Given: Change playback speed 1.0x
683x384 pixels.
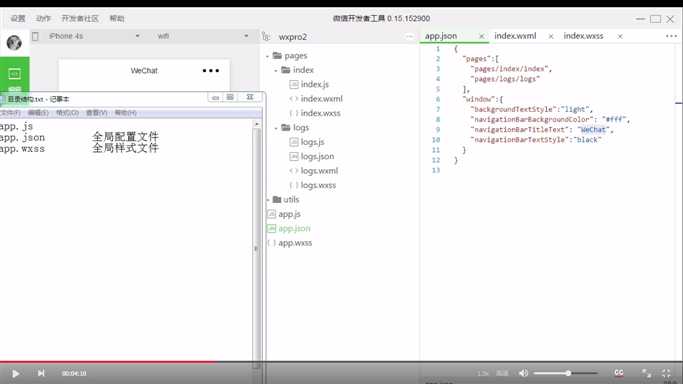Looking at the screenshot, I should point(482,374).
